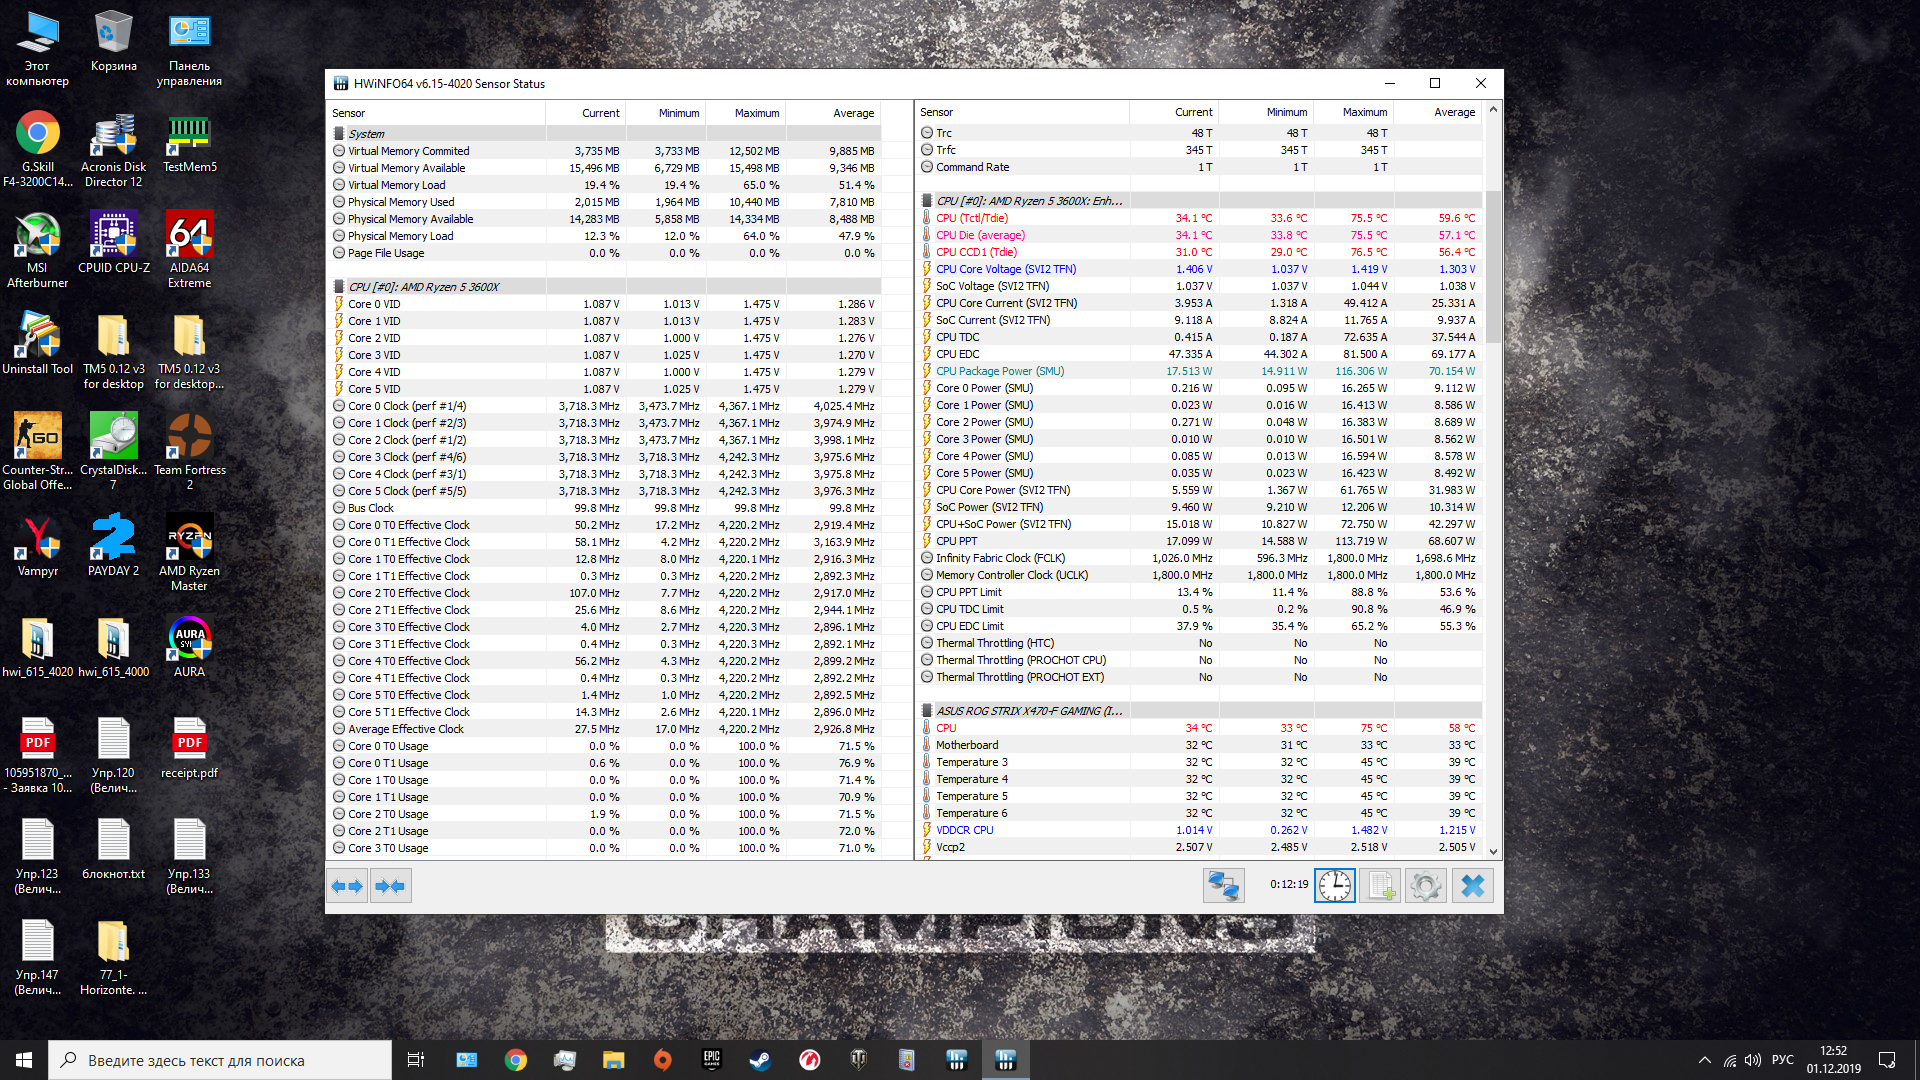1920x1080 pixels.
Task: Open sensor settings gear icon
Action: (x=1426, y=886)
